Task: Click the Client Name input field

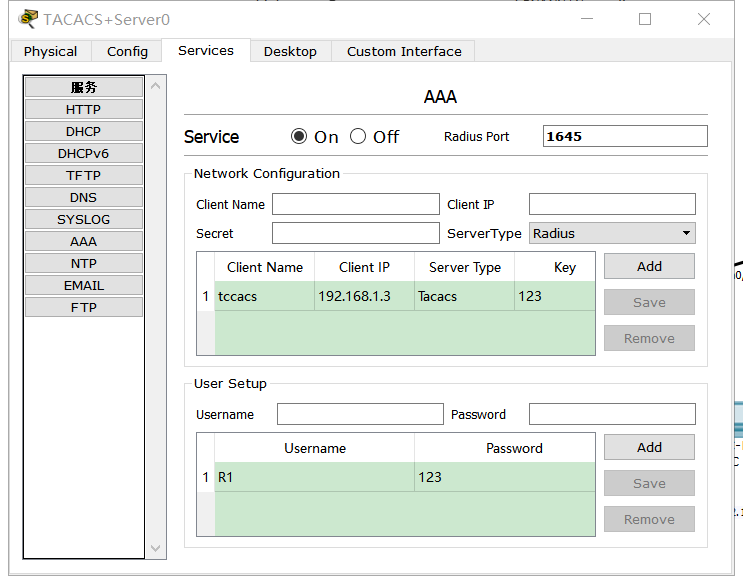Action: tap(355, 204)
